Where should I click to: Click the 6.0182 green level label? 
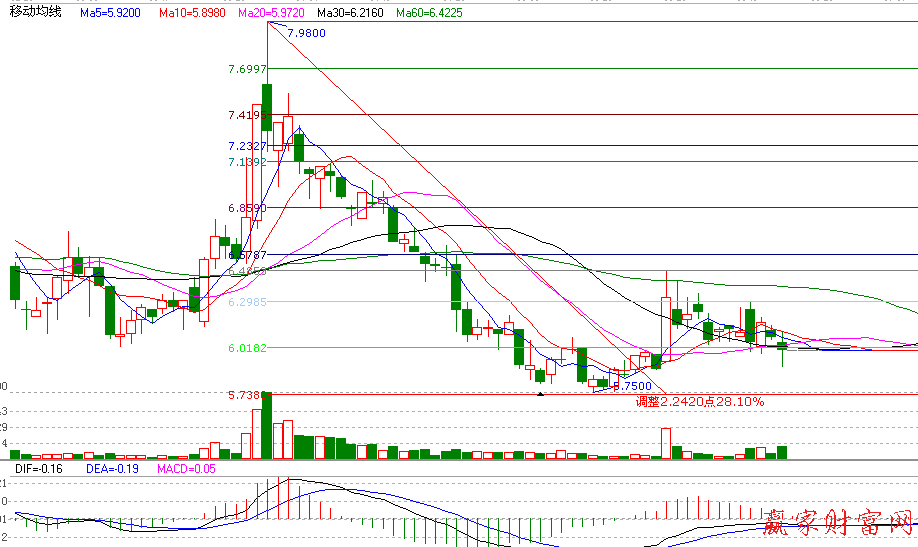point(246,348)
